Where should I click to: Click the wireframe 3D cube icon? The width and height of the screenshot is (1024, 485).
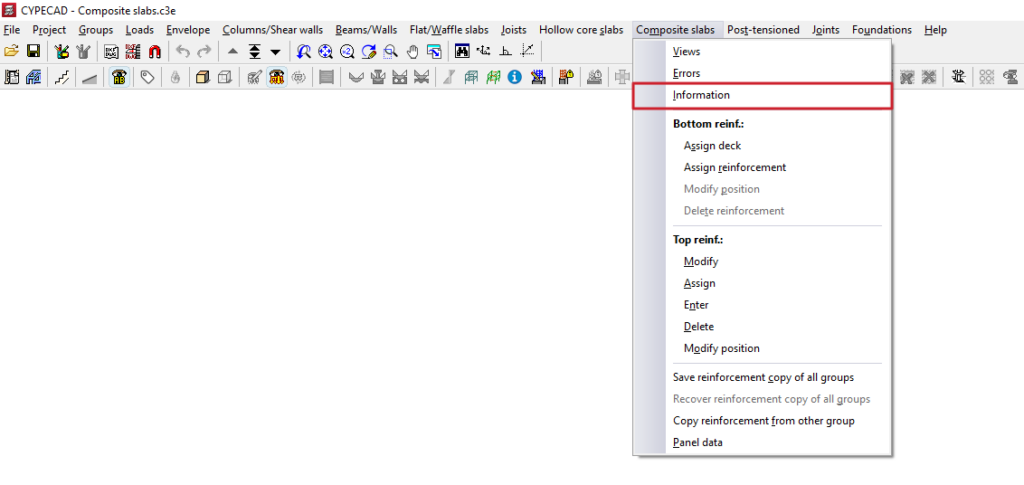point(224,78)
